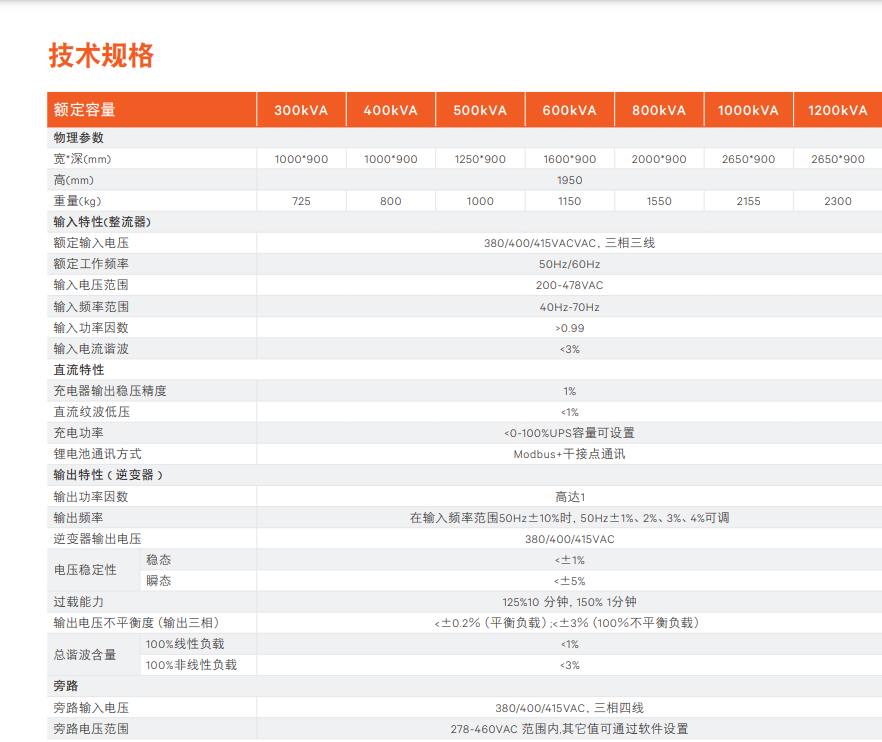Click the 输出电压不平衡度 (输出三相) label
The height and width of the screenshot is (742, 882).
(136, 623)
